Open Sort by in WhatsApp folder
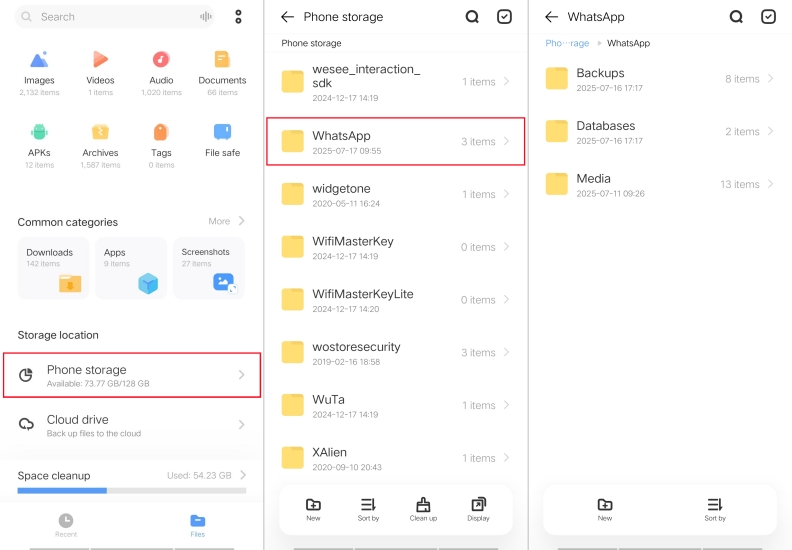This screenshot has width=792, height=550. pos(714,509)
